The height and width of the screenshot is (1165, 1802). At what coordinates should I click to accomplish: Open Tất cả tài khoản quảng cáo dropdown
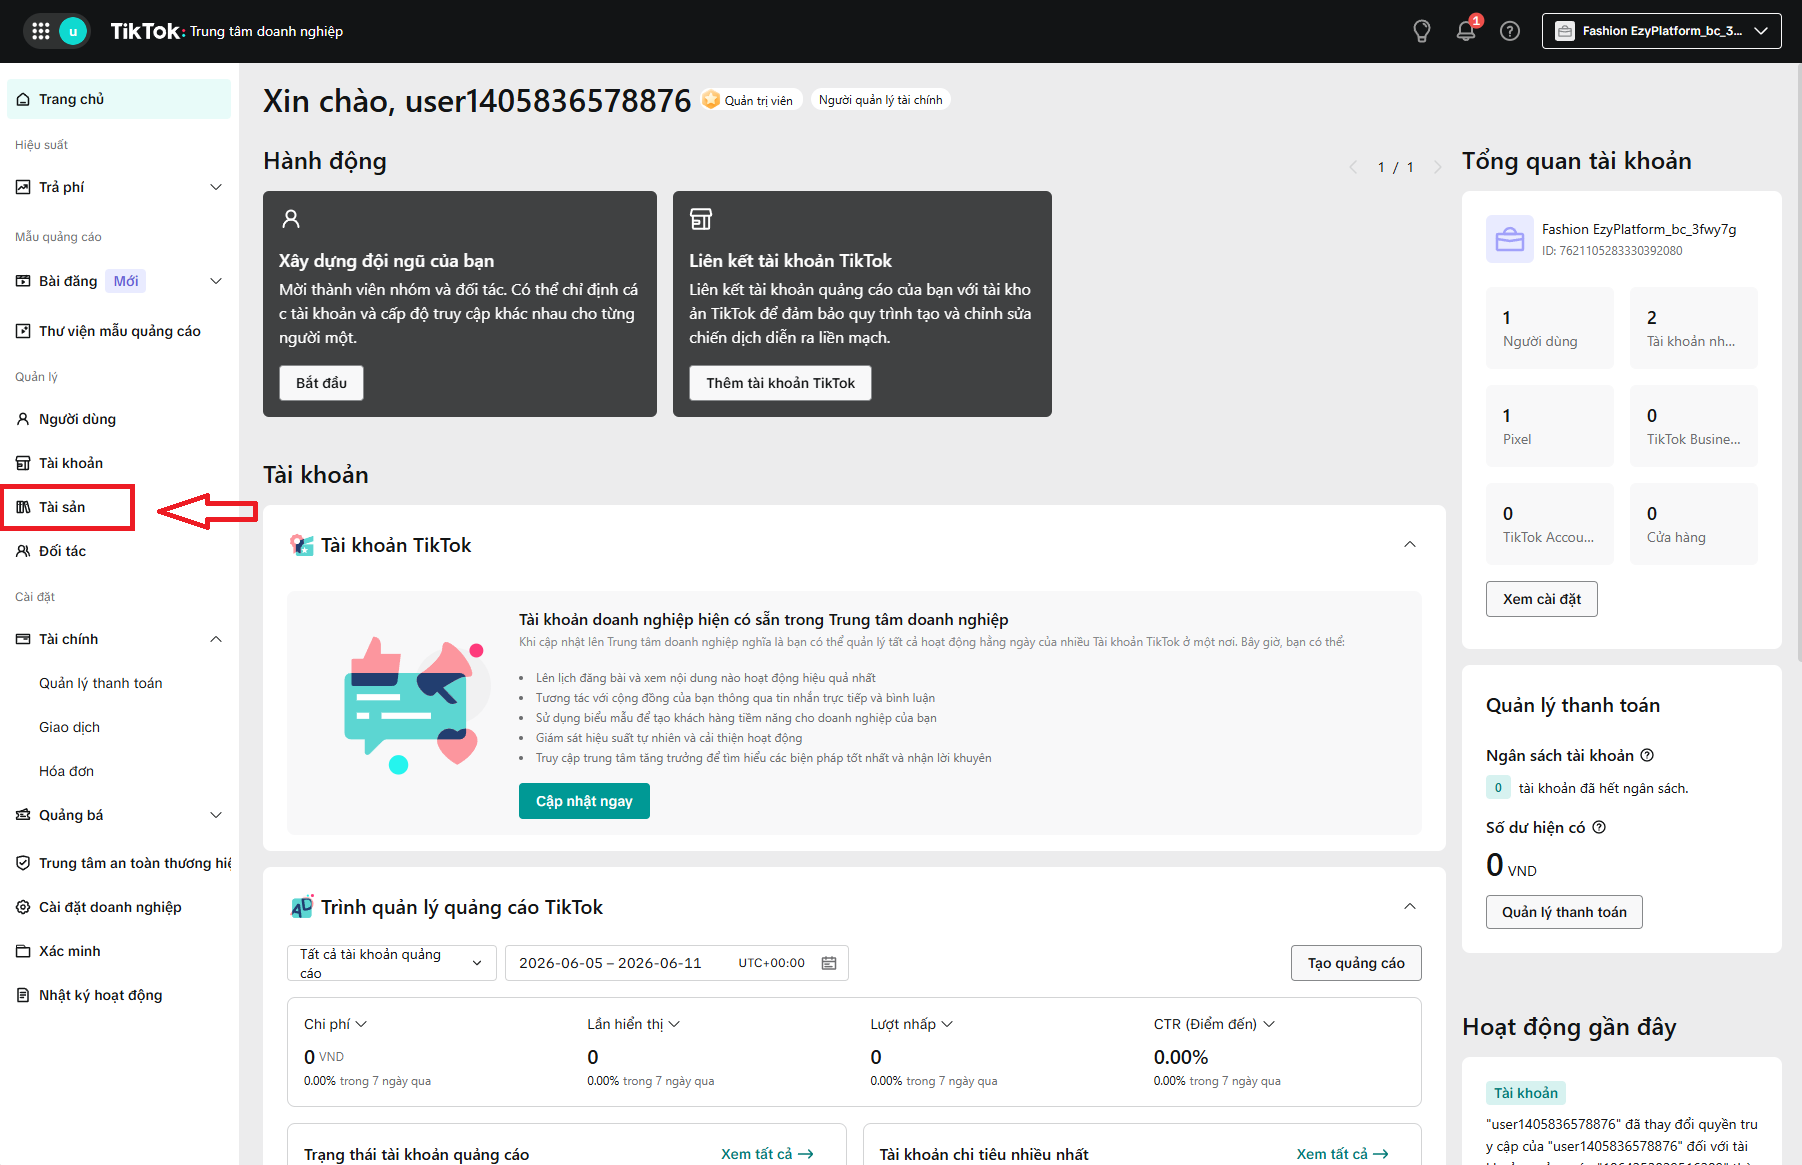391,963
